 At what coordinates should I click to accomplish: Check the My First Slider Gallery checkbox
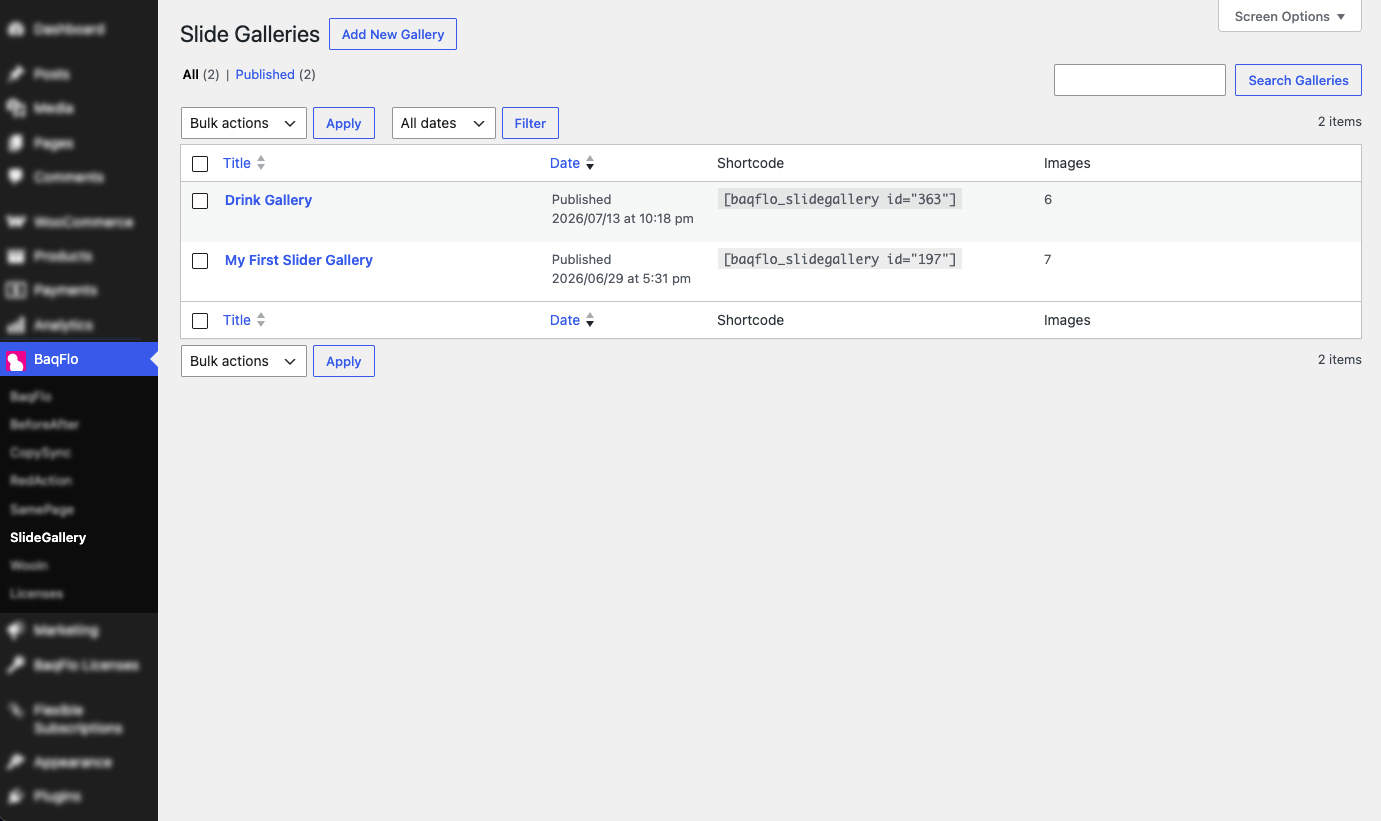point(200,261)
